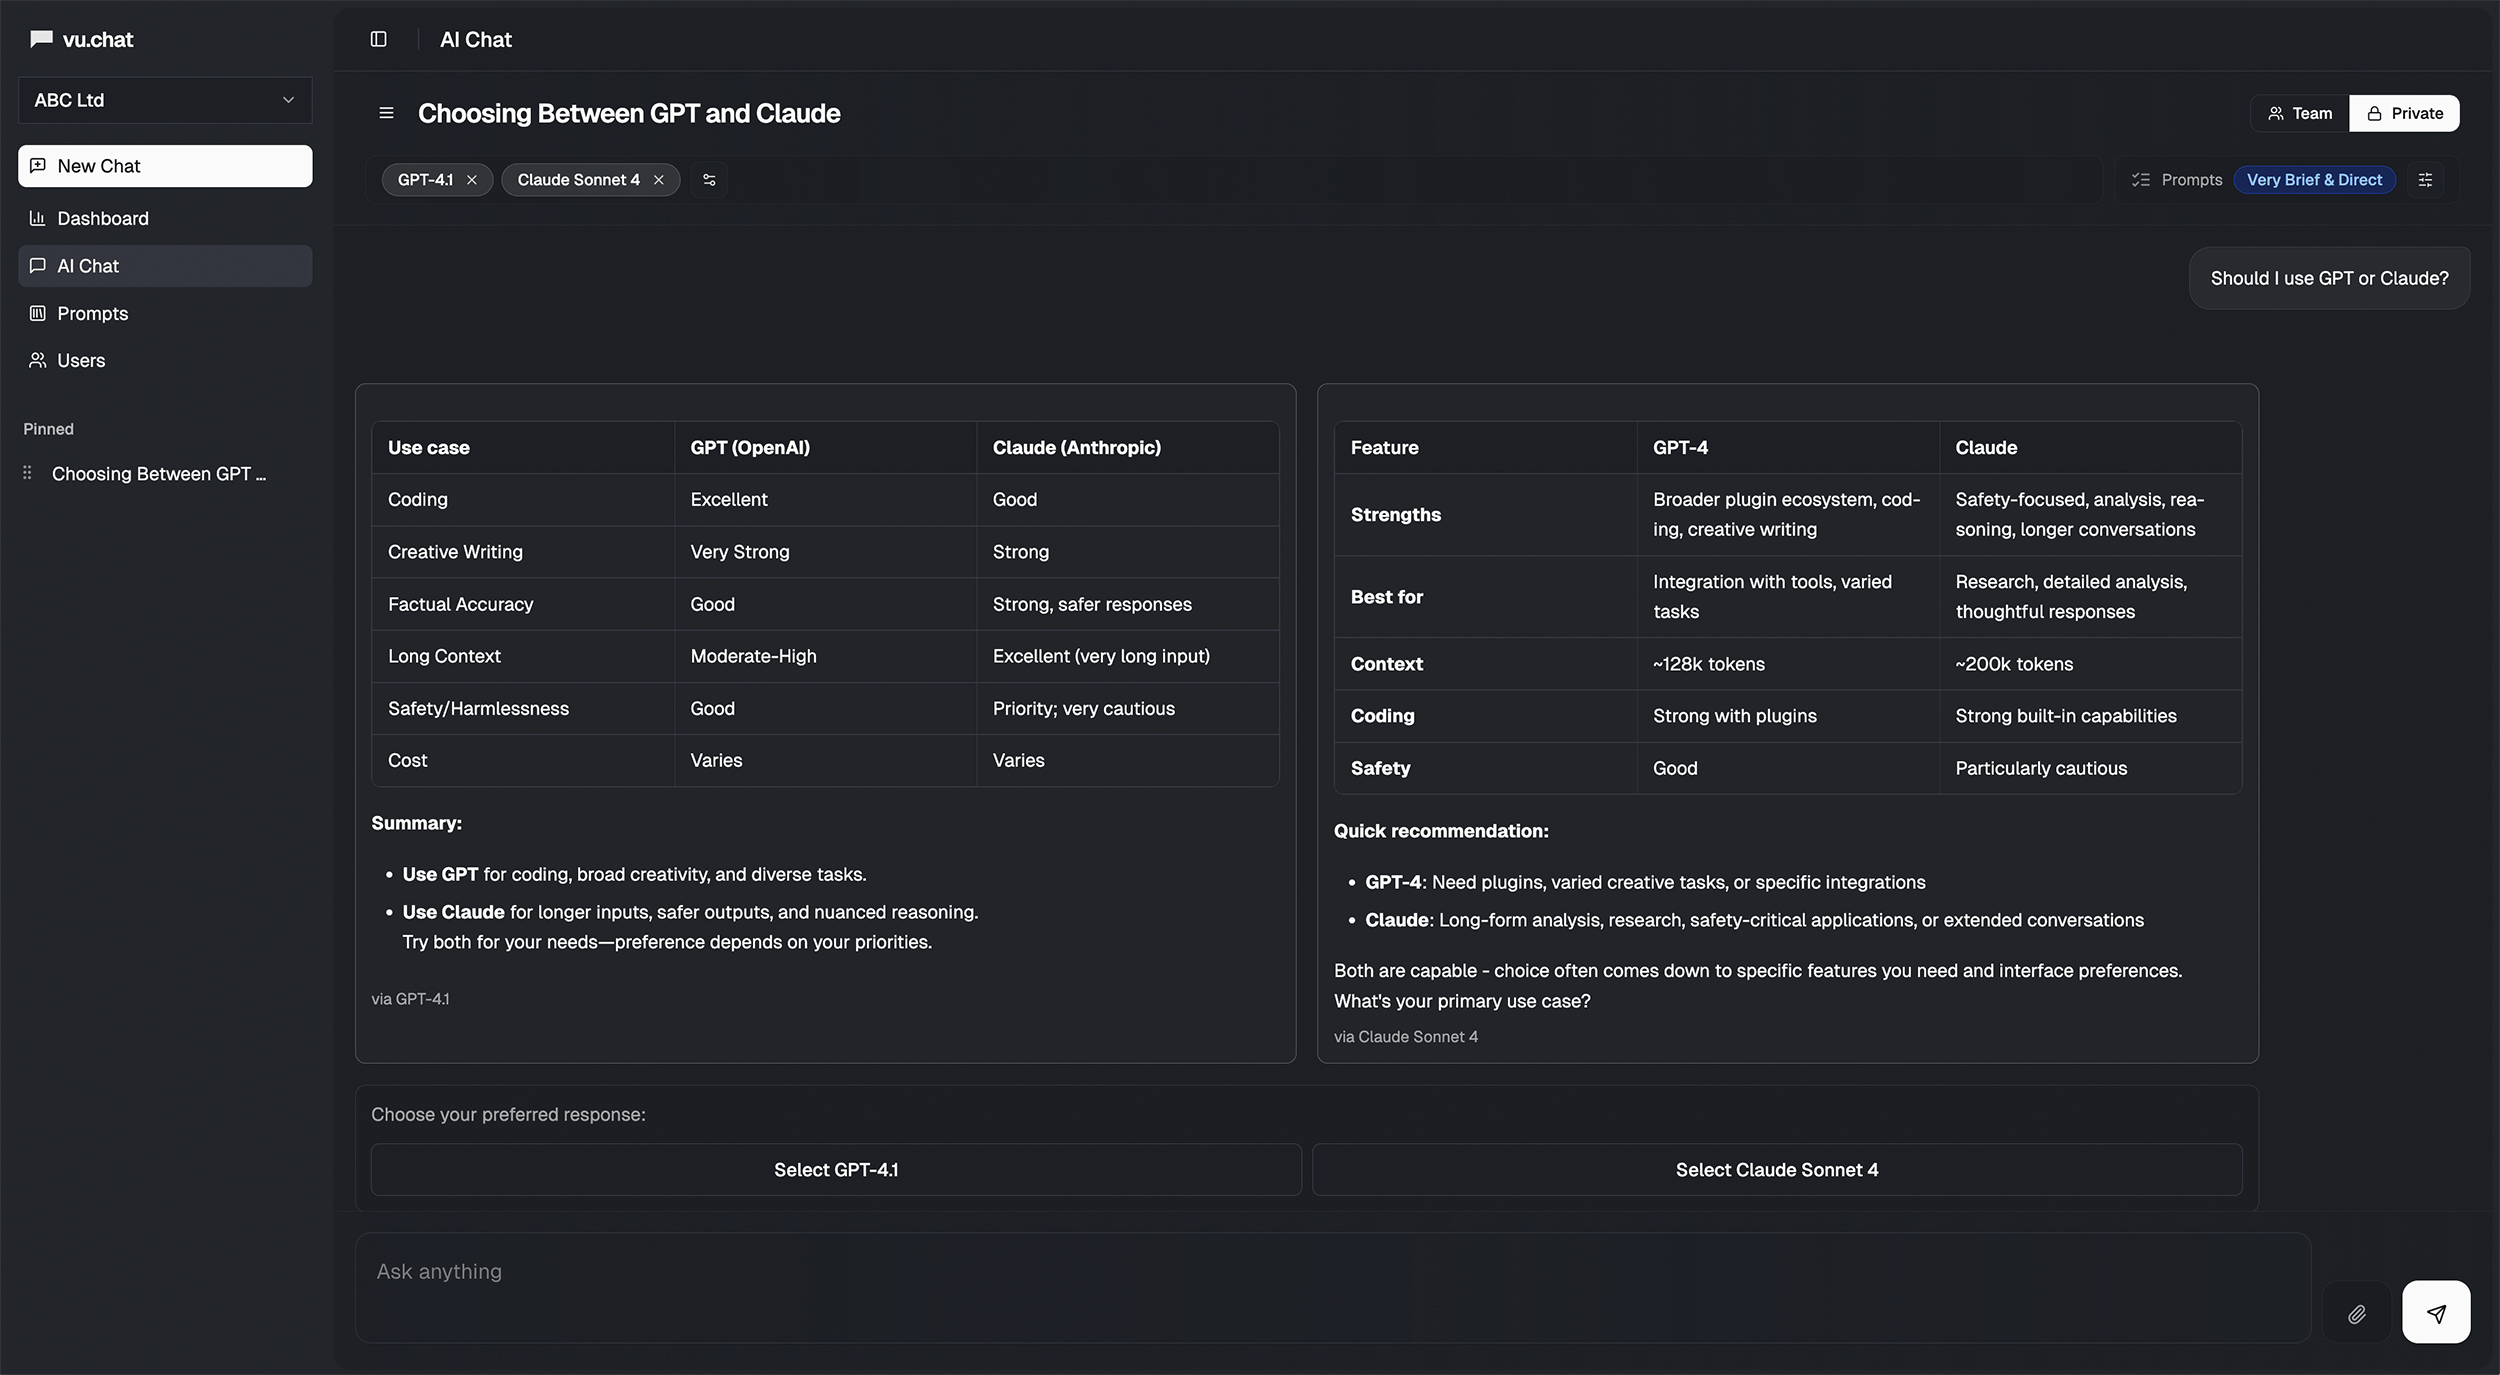Click the Prompts checklist icon
This screenshot has height=1375, width=2500.
[2141, 180]
